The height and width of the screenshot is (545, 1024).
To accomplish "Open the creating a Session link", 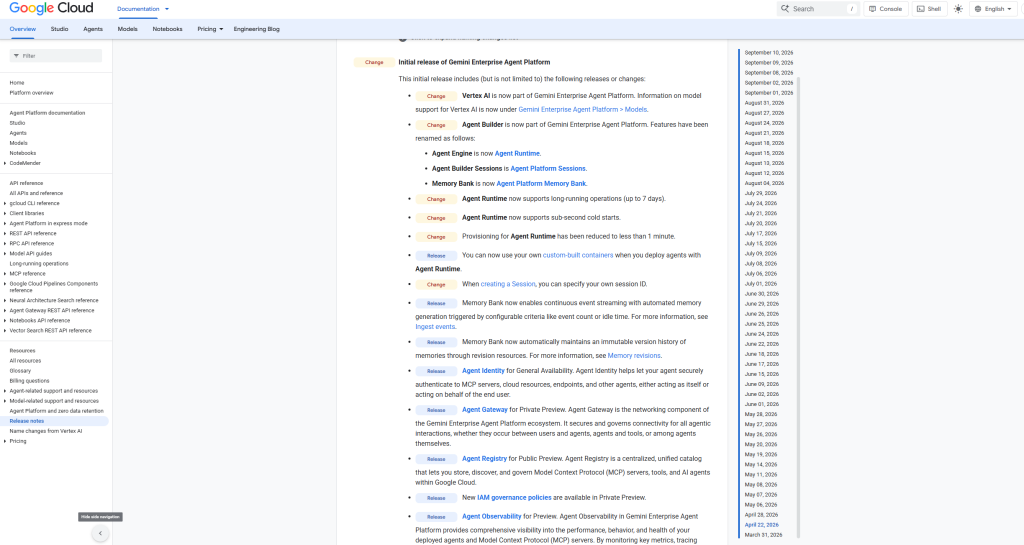I will coord(508,284).
